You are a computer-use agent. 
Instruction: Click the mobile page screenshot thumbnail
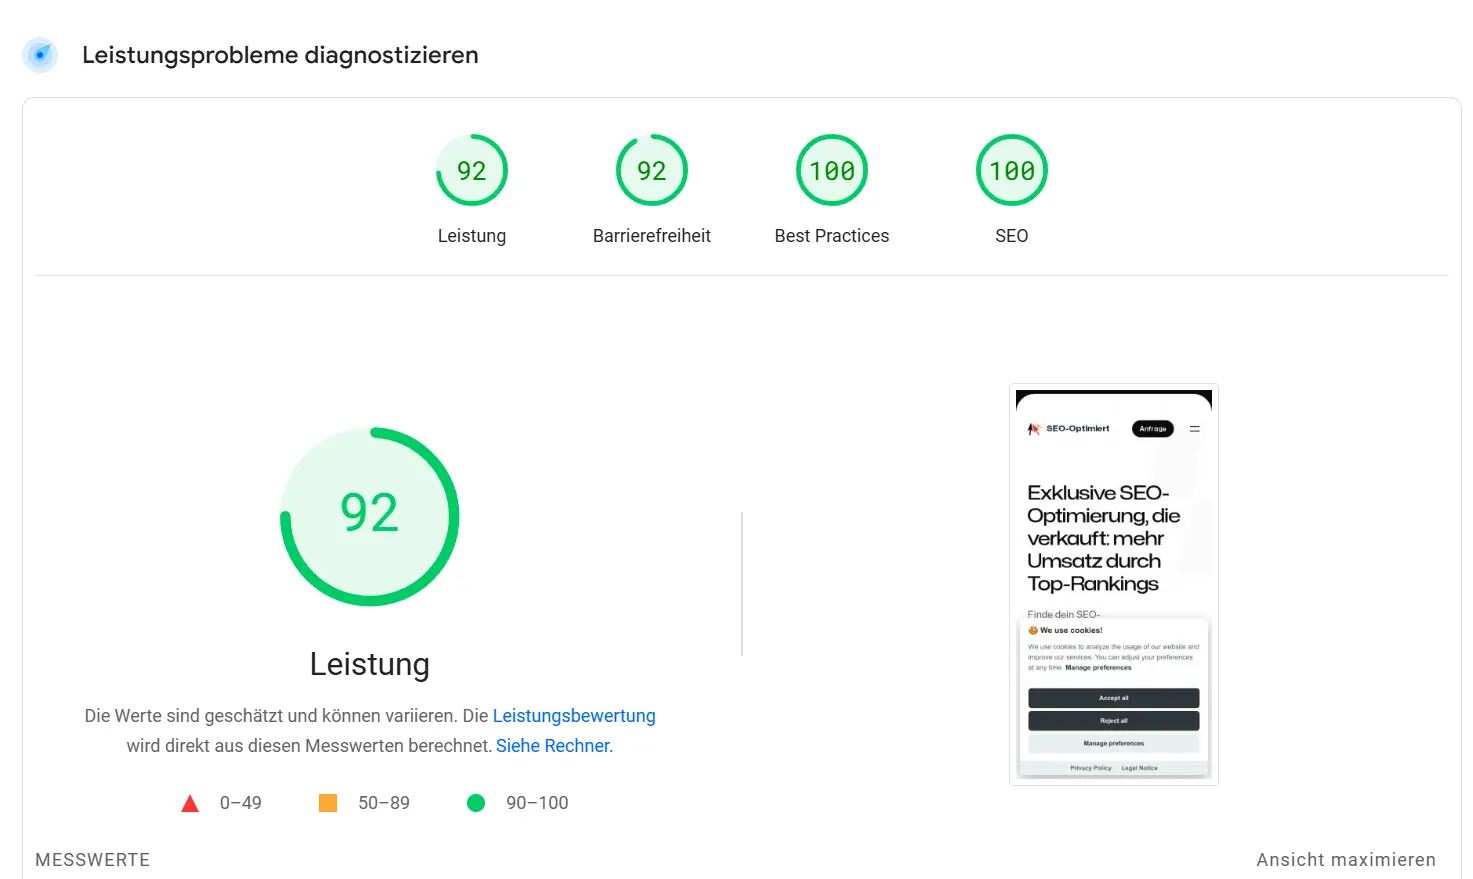pos(1113,583)
